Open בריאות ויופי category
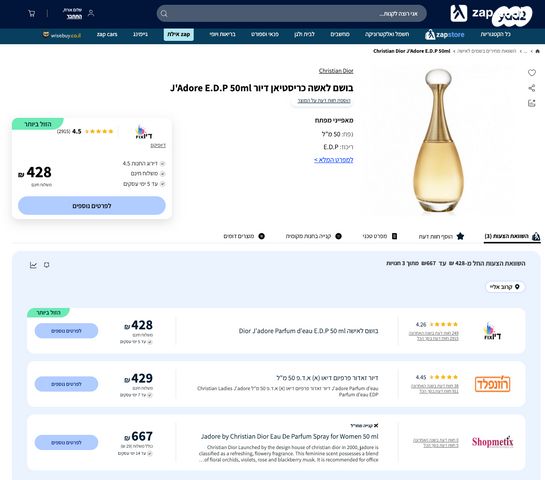The image size is (545, 480). [222, 34]
